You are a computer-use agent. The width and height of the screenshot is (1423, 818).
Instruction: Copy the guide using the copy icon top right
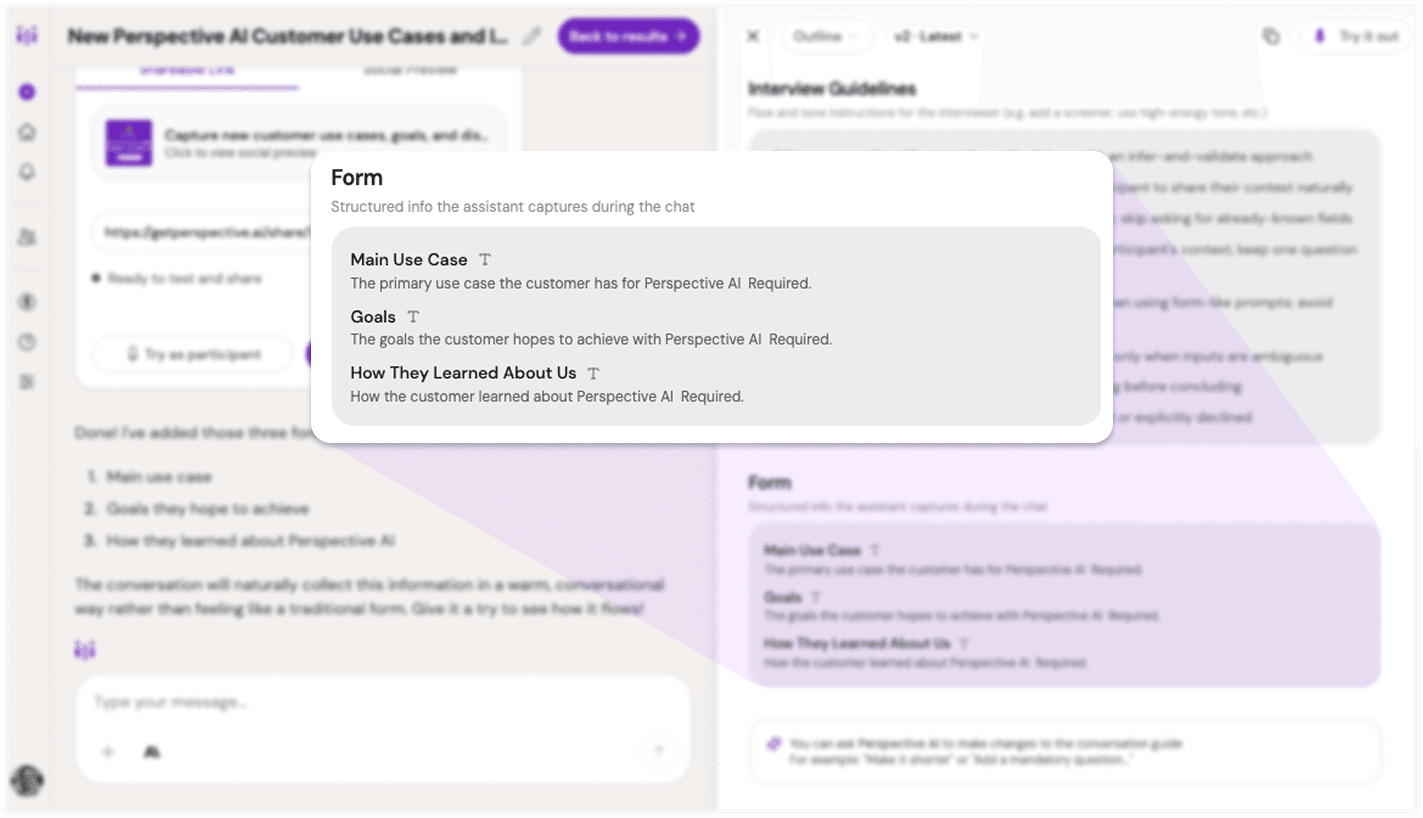(1270, 35)
